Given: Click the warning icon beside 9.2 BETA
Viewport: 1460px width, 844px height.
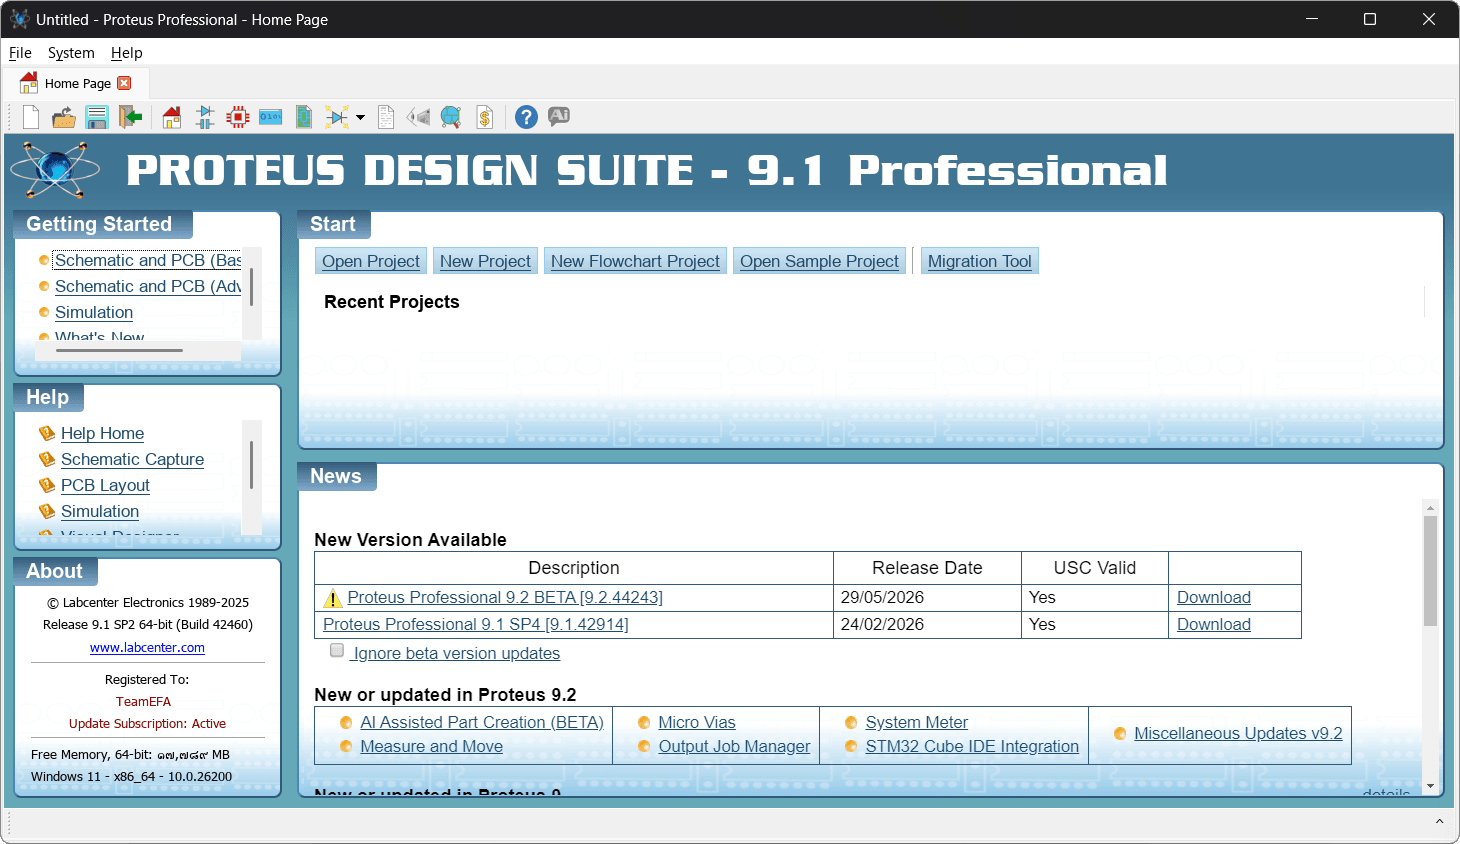Looking at the screenshot, I should point(333,598).
